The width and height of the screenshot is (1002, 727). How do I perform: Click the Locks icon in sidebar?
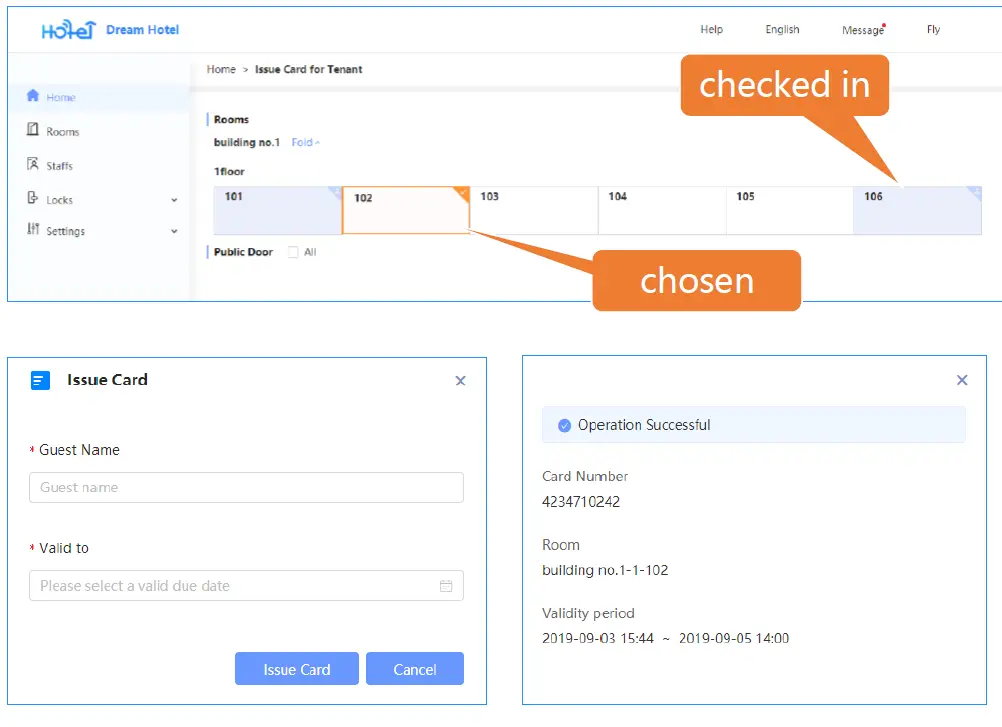(x=33, y=198)
